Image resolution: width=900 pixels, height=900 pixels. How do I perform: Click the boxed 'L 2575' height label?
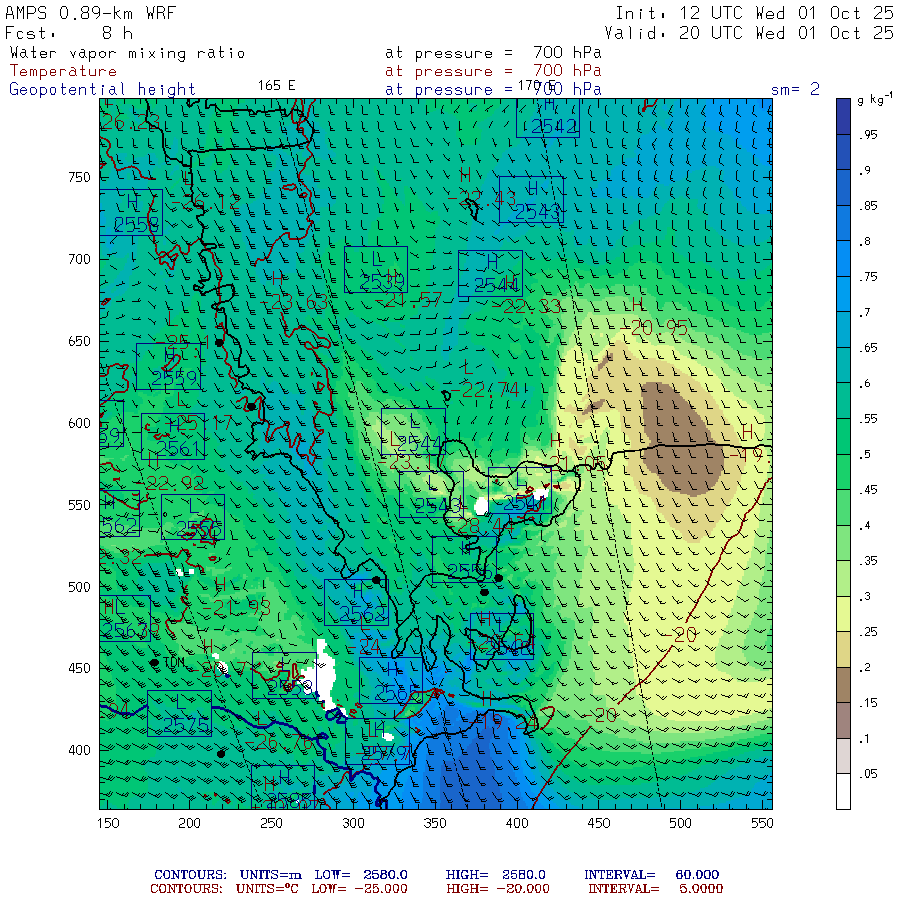180,713
